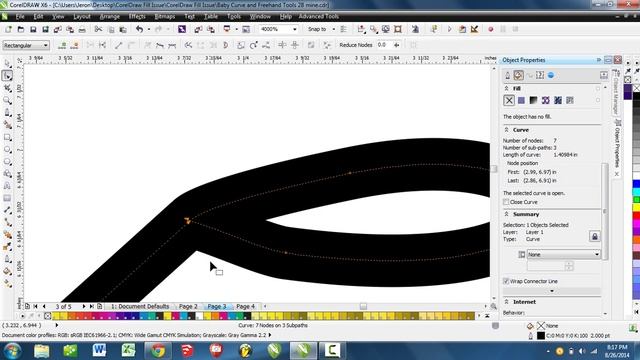The width and height of the screenshot is (640, 360).
Task: Open the Rectangular selection mode dropdown
Action: [x=45, y=45]
